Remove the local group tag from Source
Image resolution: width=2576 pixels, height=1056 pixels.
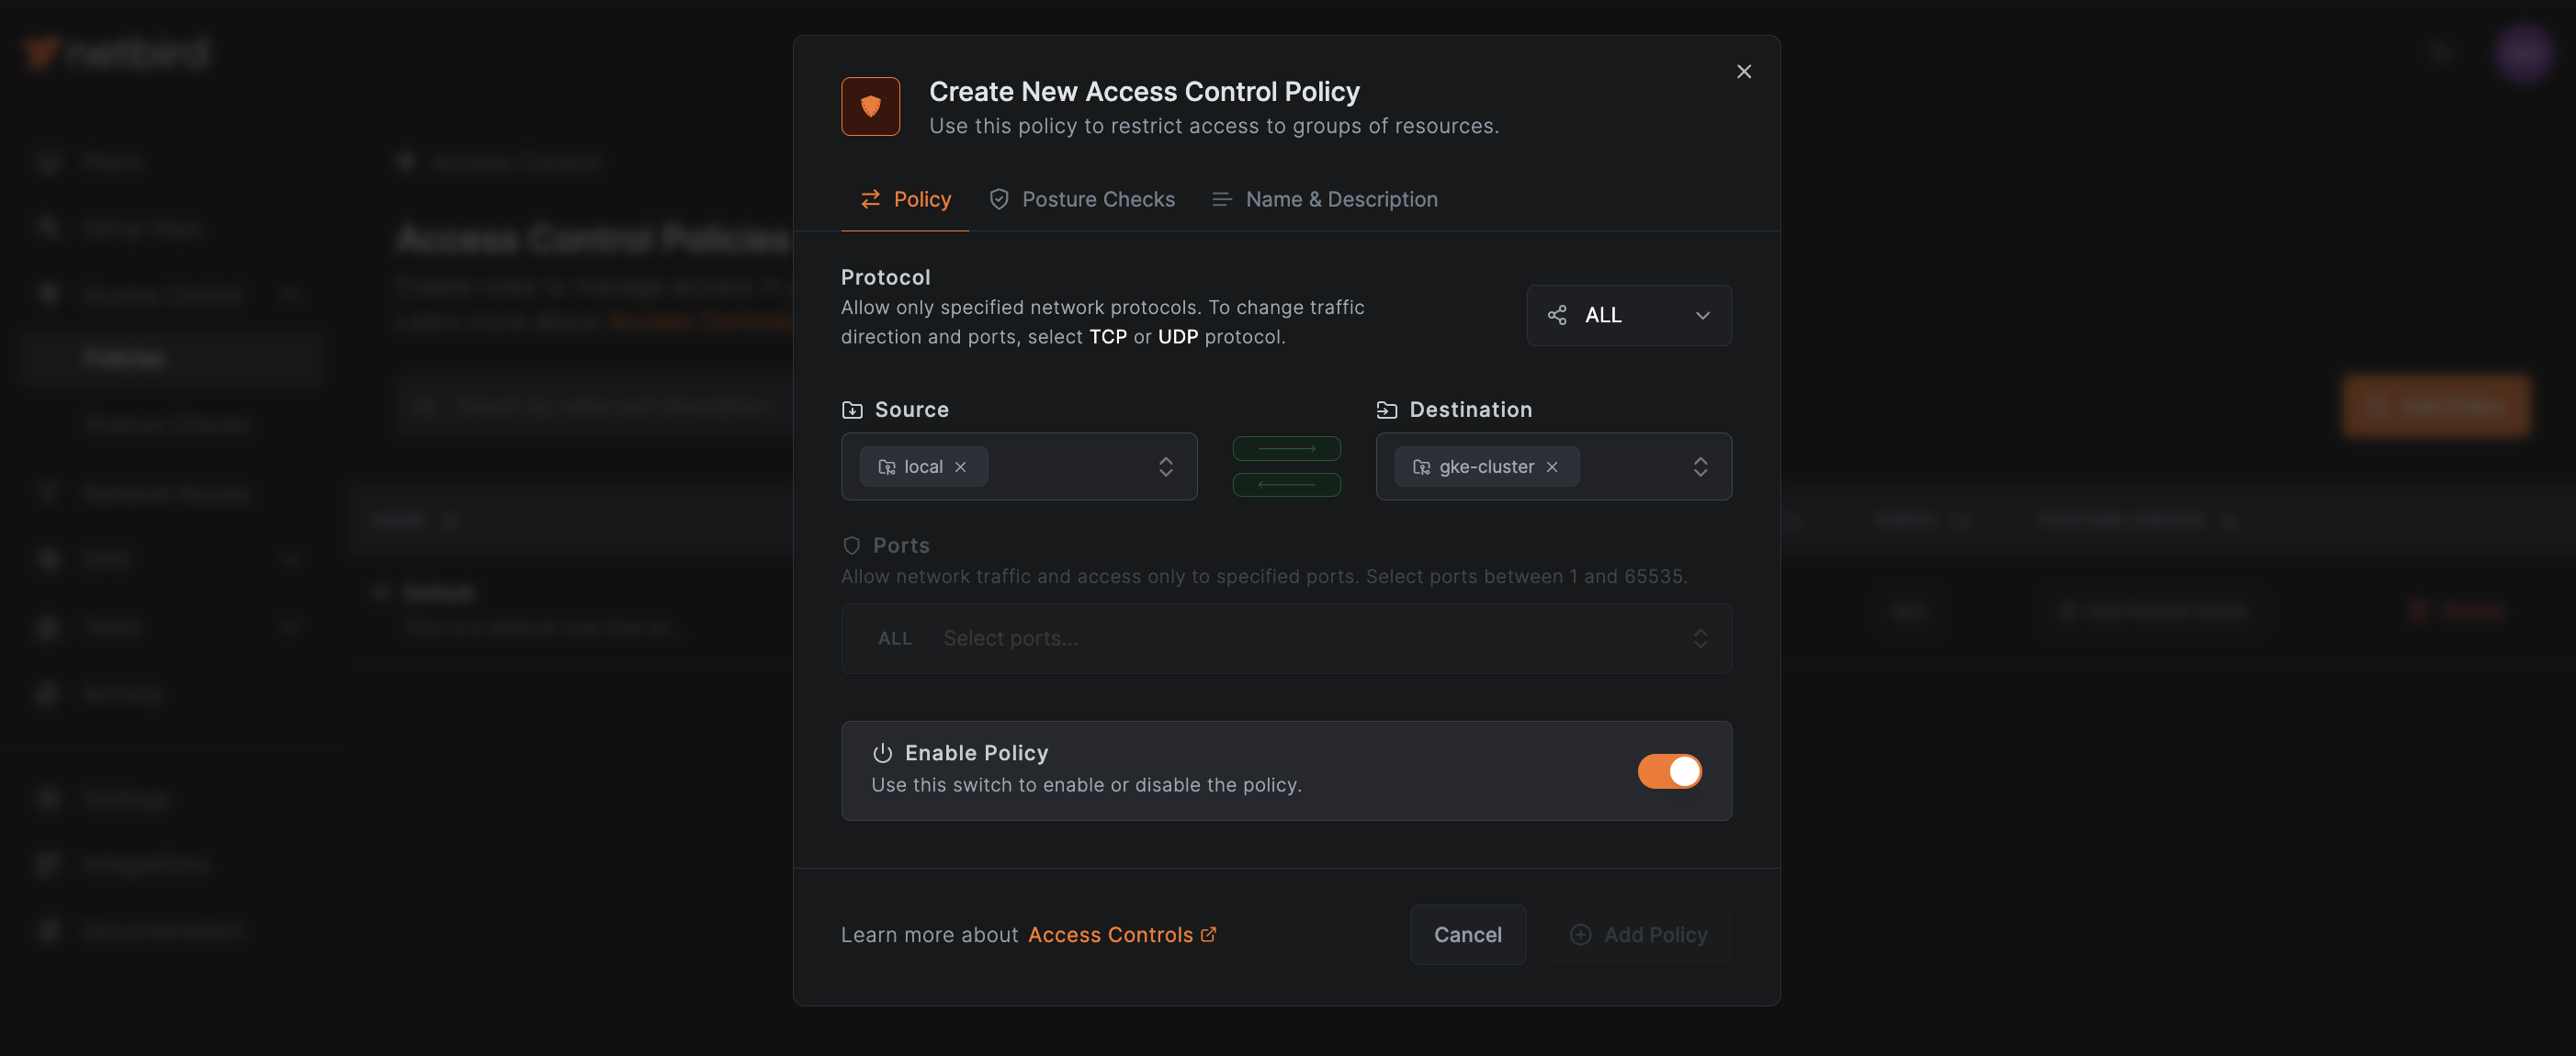(x=960, y=467)
